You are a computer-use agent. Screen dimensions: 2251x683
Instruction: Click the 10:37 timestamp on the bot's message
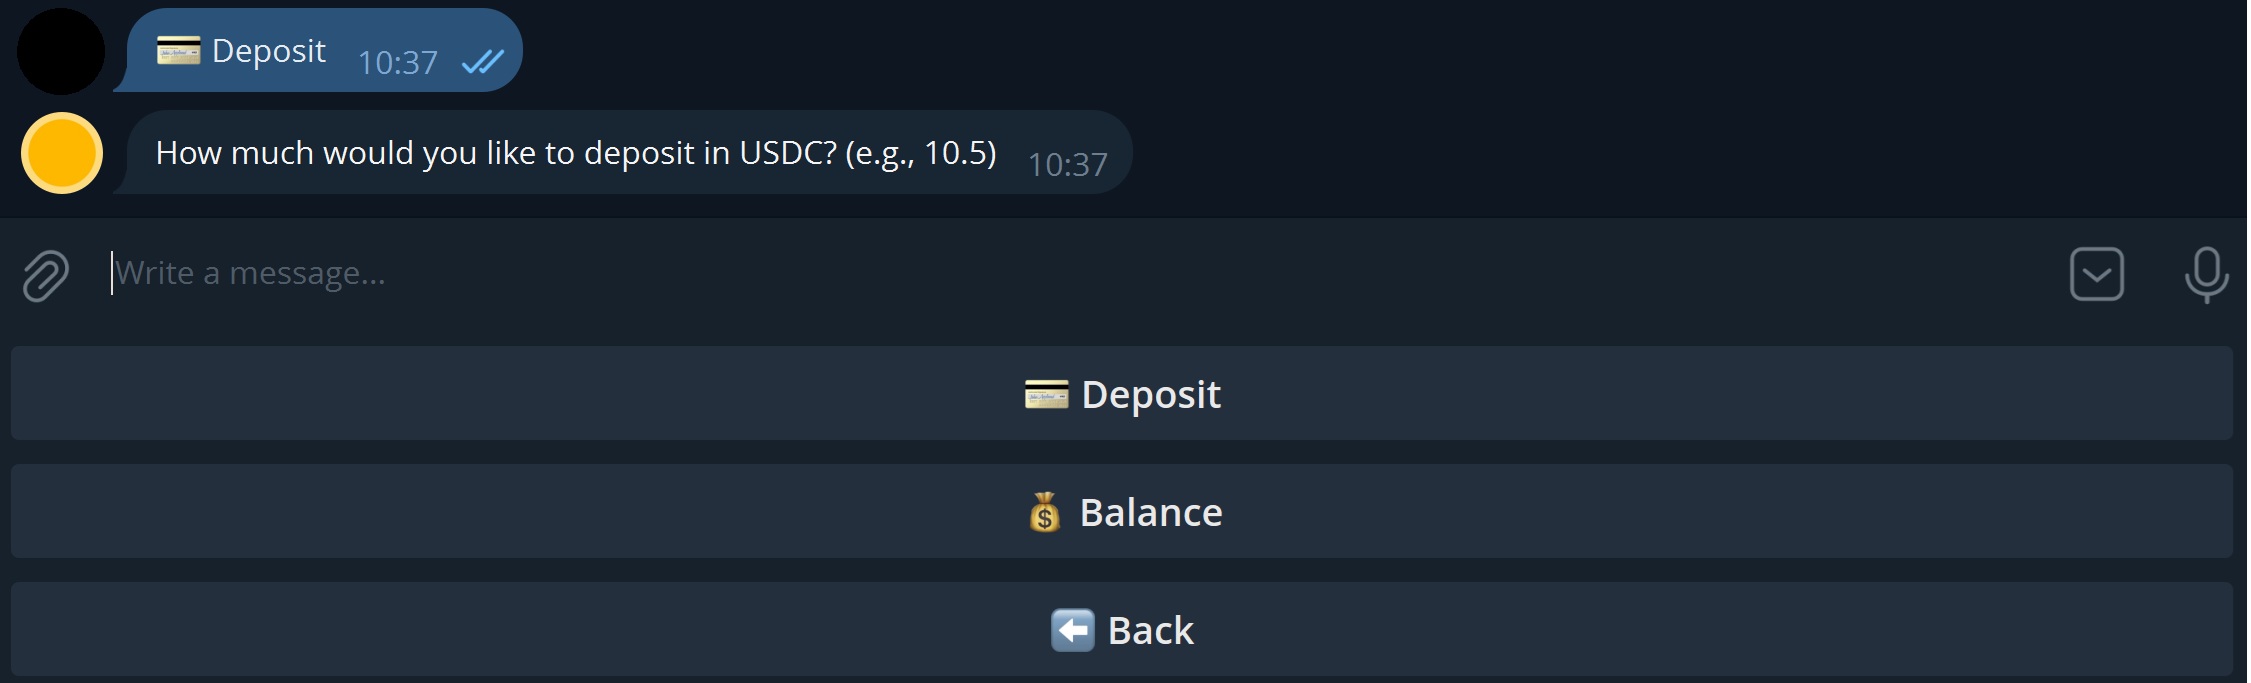point(1067,165)
